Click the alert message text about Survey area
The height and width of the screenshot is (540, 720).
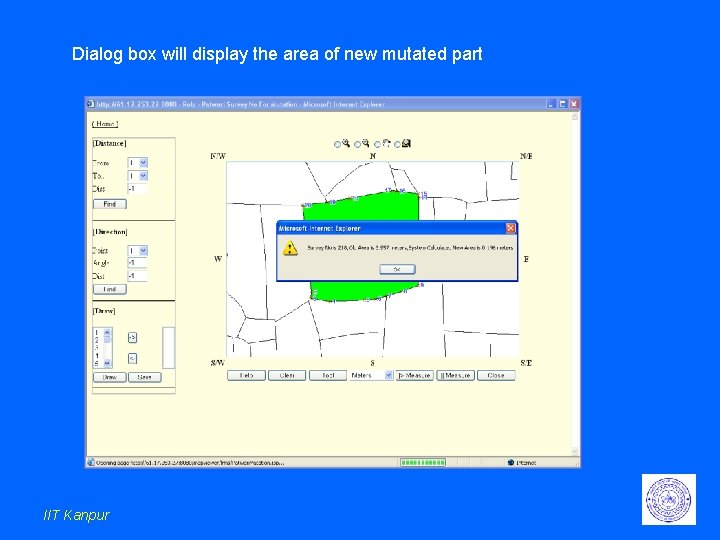(x=410, y=248)
